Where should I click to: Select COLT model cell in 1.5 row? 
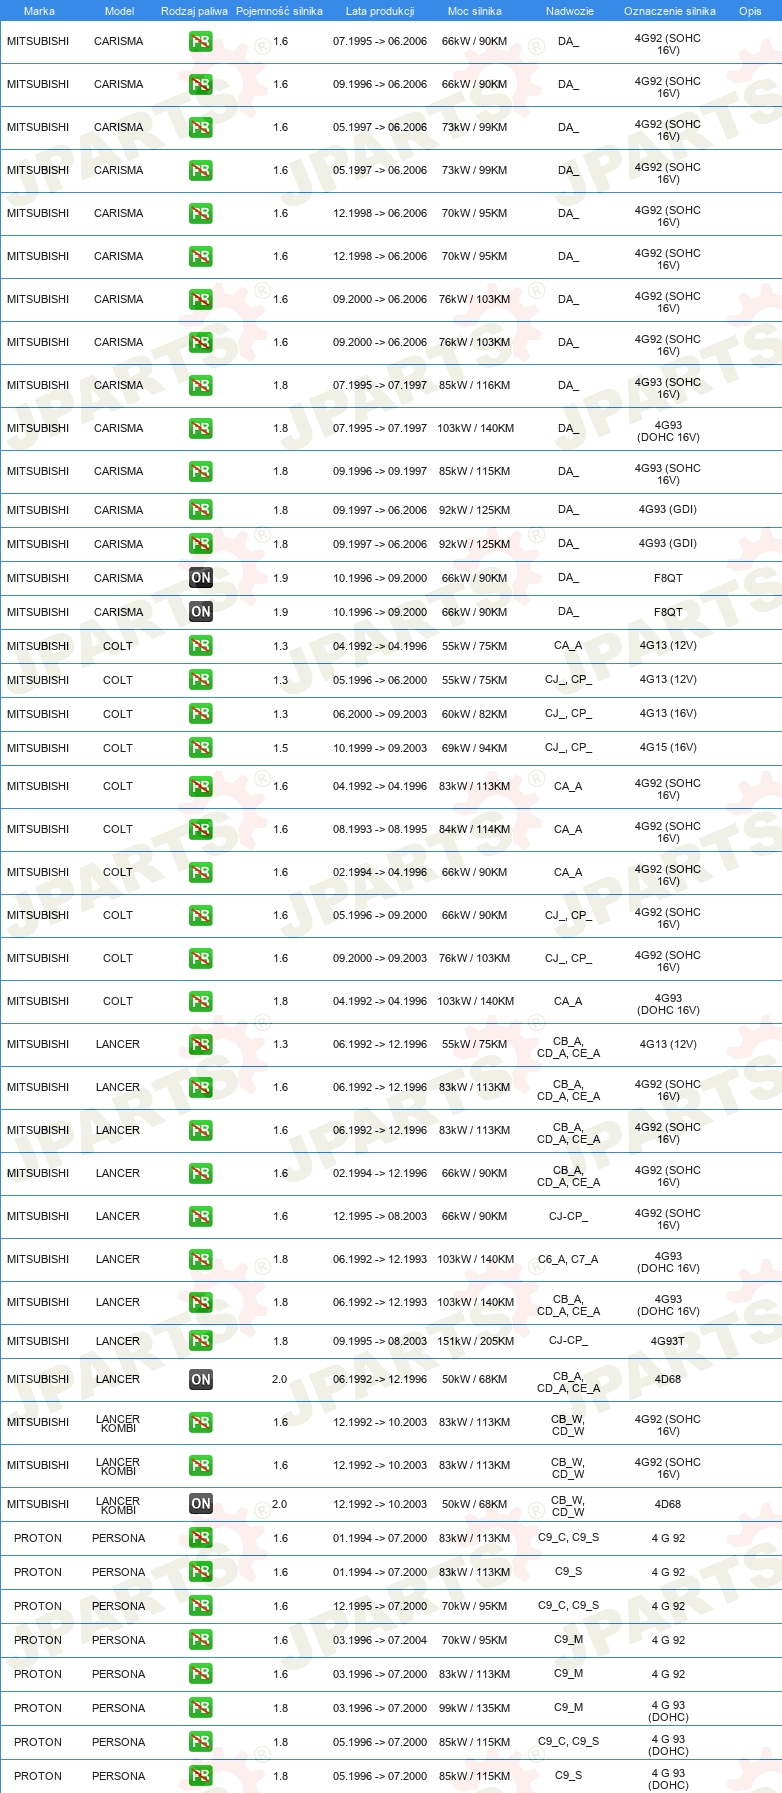118,748
